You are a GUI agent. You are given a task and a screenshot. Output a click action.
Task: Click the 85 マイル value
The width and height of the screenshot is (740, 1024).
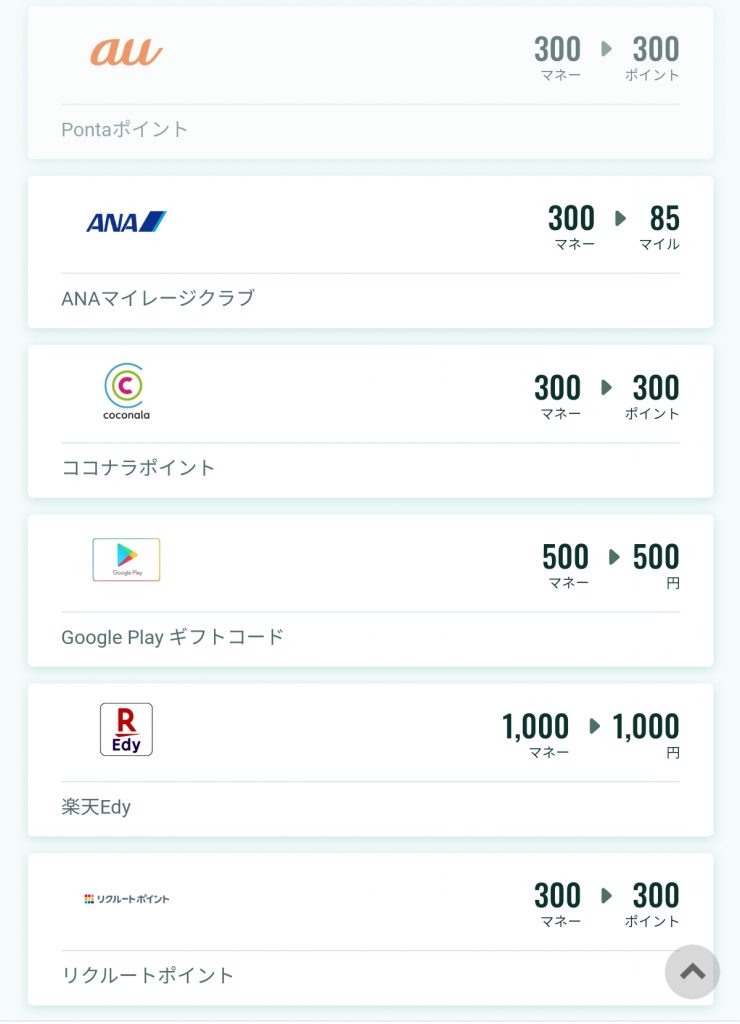pos(660,227)
